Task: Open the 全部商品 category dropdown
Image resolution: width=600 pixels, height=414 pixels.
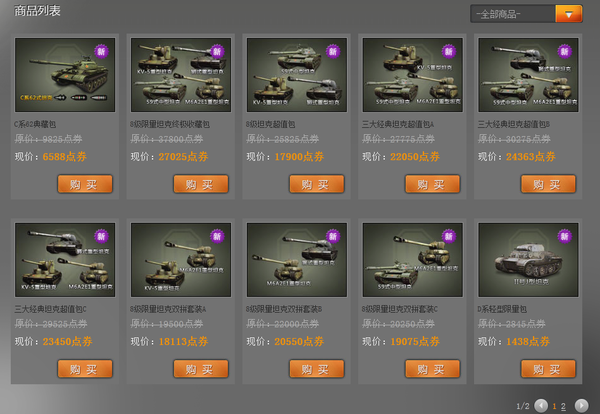Action: [513, 14]
